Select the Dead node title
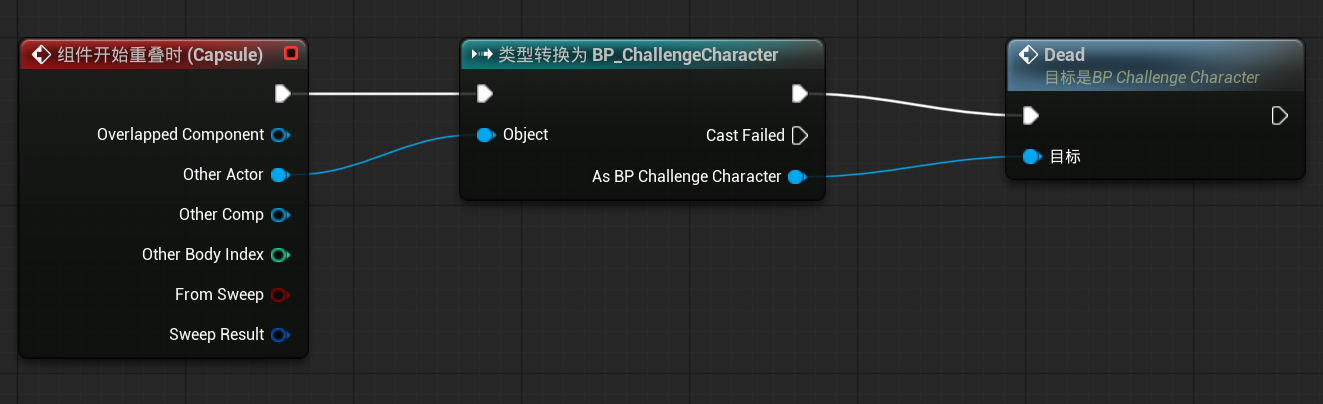Screen dimensions: 1323x404 click(x=1064, y=55)
